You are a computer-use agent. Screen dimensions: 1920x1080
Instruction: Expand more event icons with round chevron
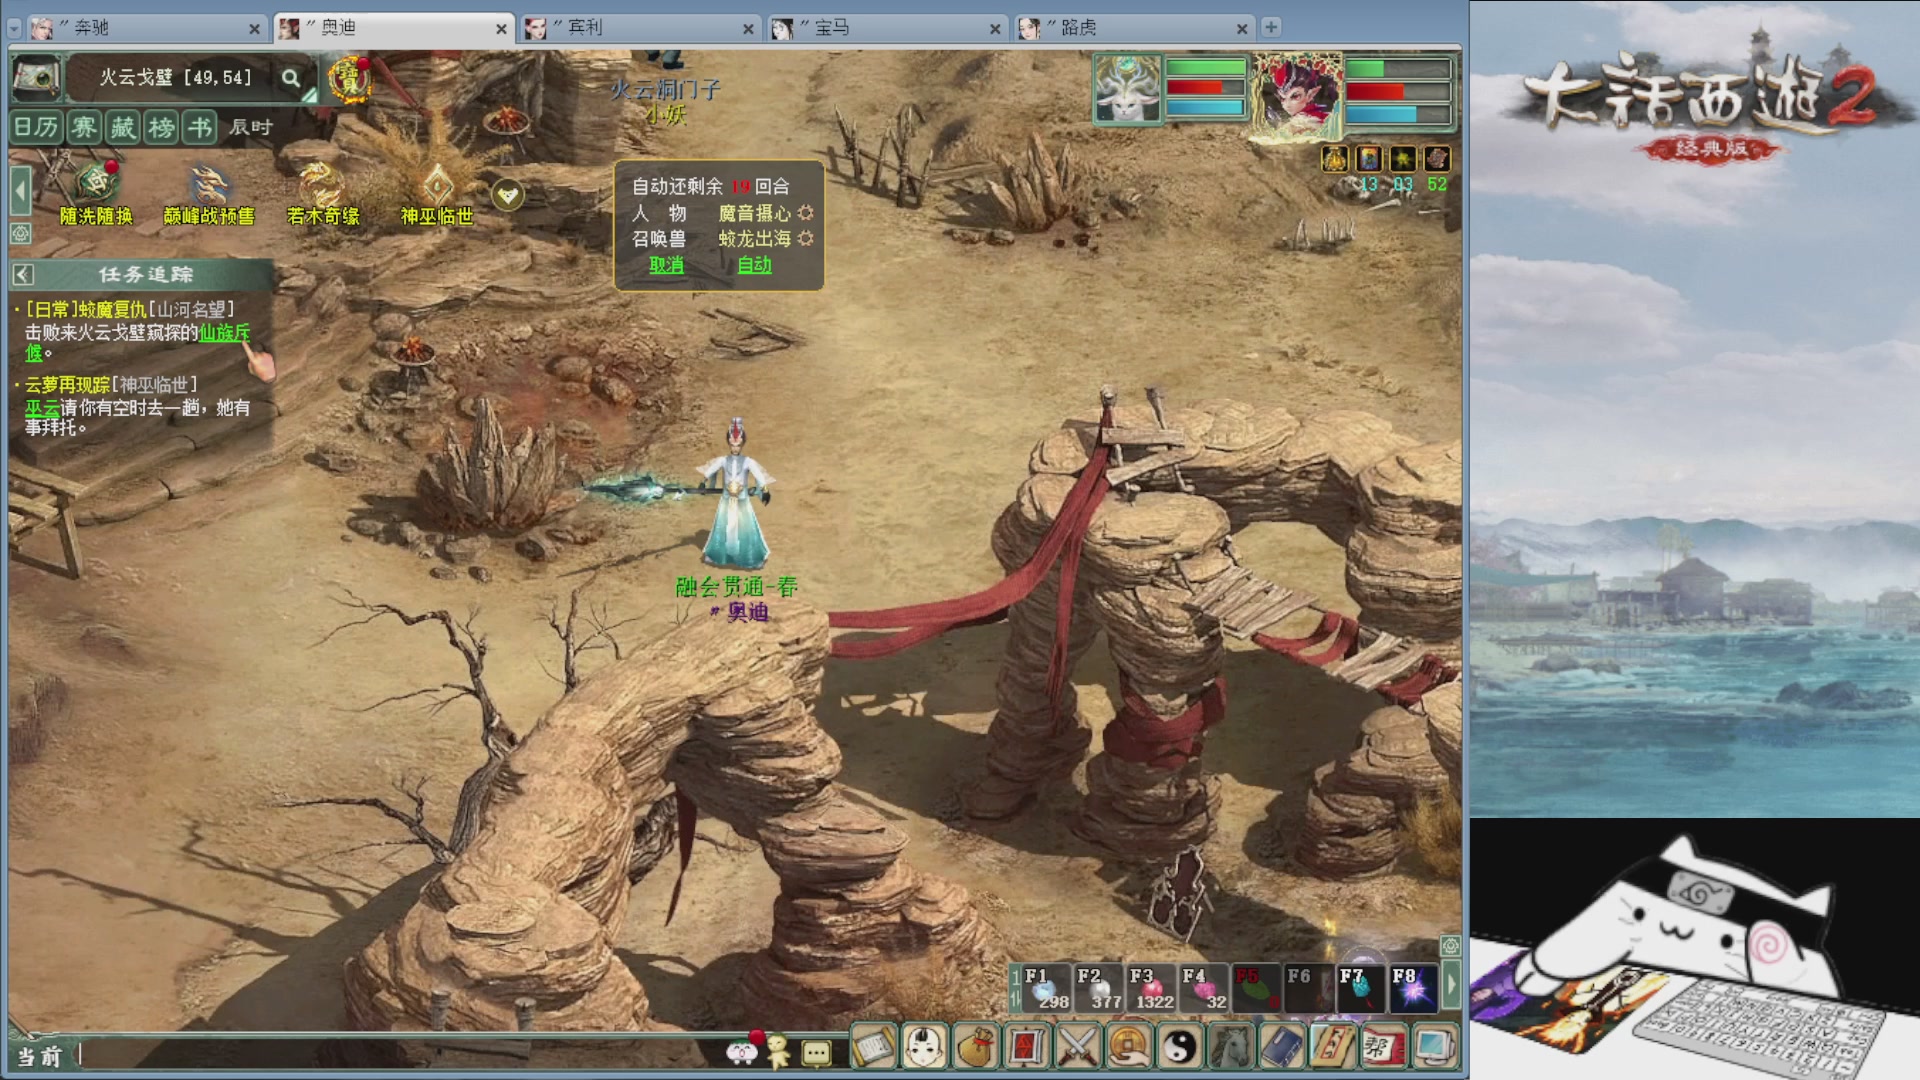[507, 195]
